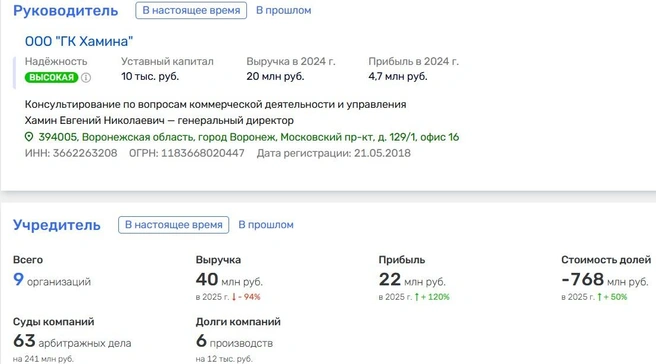Click the '4,7 млн руб.' profit value
This screenshot has width=656, height=364.
(x=398, y=77)
